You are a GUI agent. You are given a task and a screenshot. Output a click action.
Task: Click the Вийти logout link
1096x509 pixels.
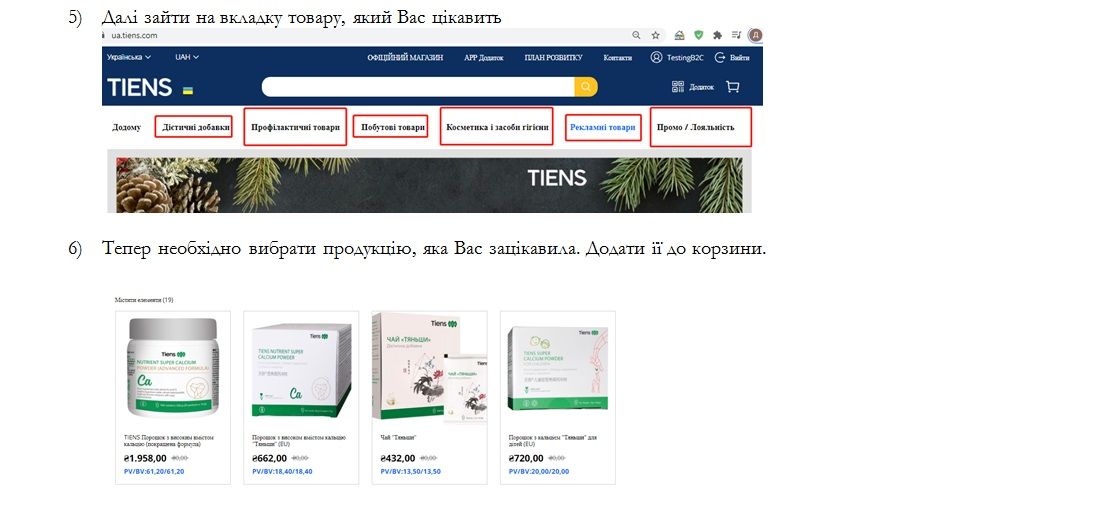click(x=733, y=57)
